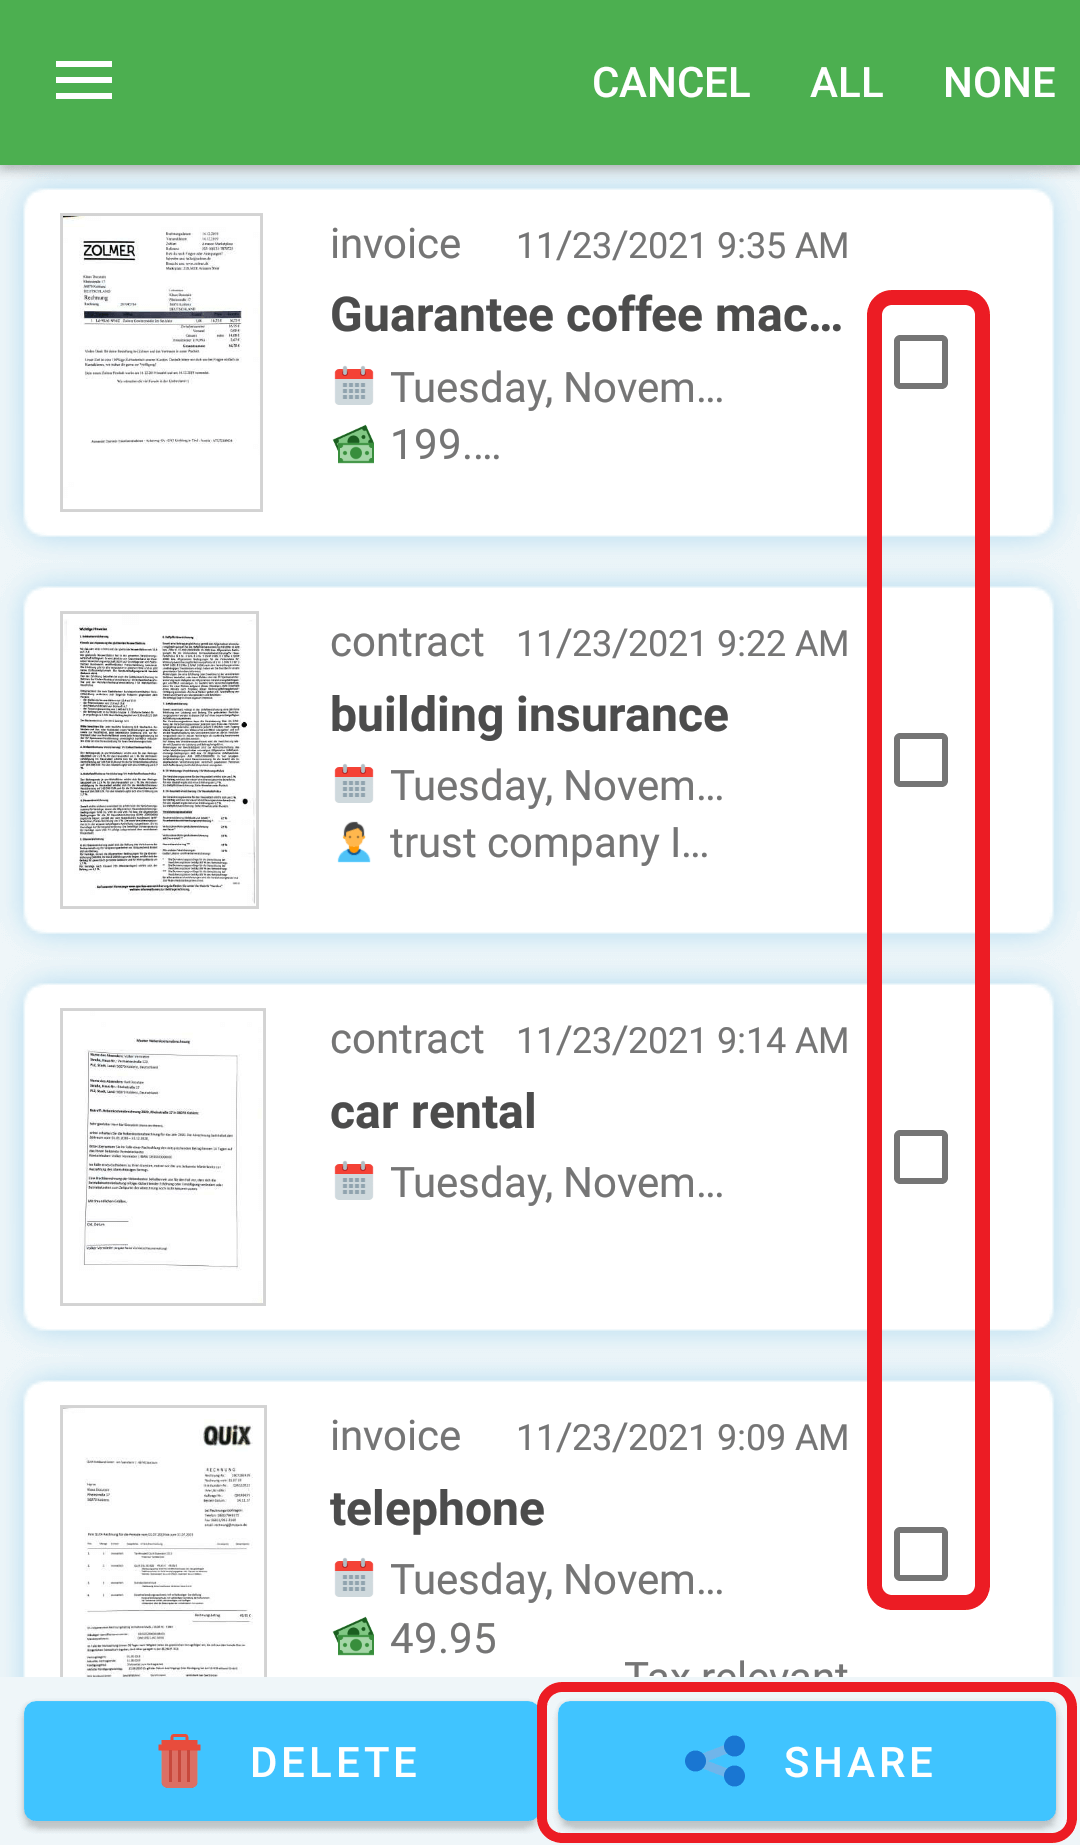Viewport: 1080px width, 1845px height.
Task: Click person icon next to trust company
Action: (354, 842)
